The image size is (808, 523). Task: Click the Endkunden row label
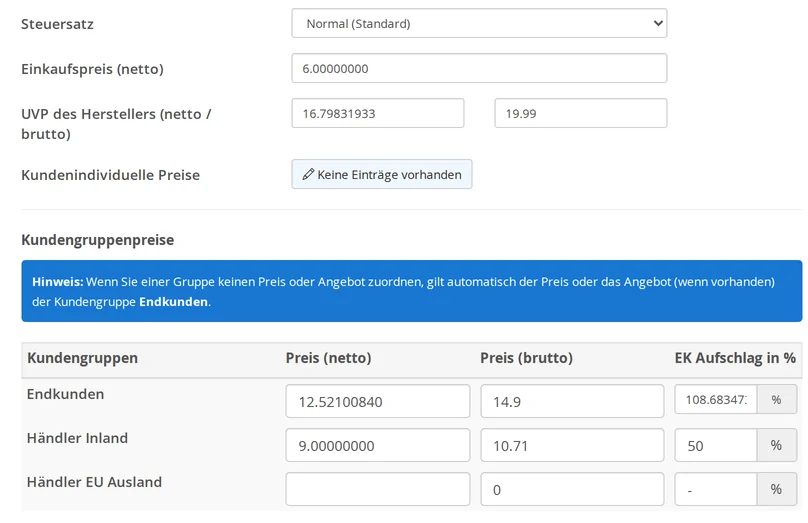(65, 394)
